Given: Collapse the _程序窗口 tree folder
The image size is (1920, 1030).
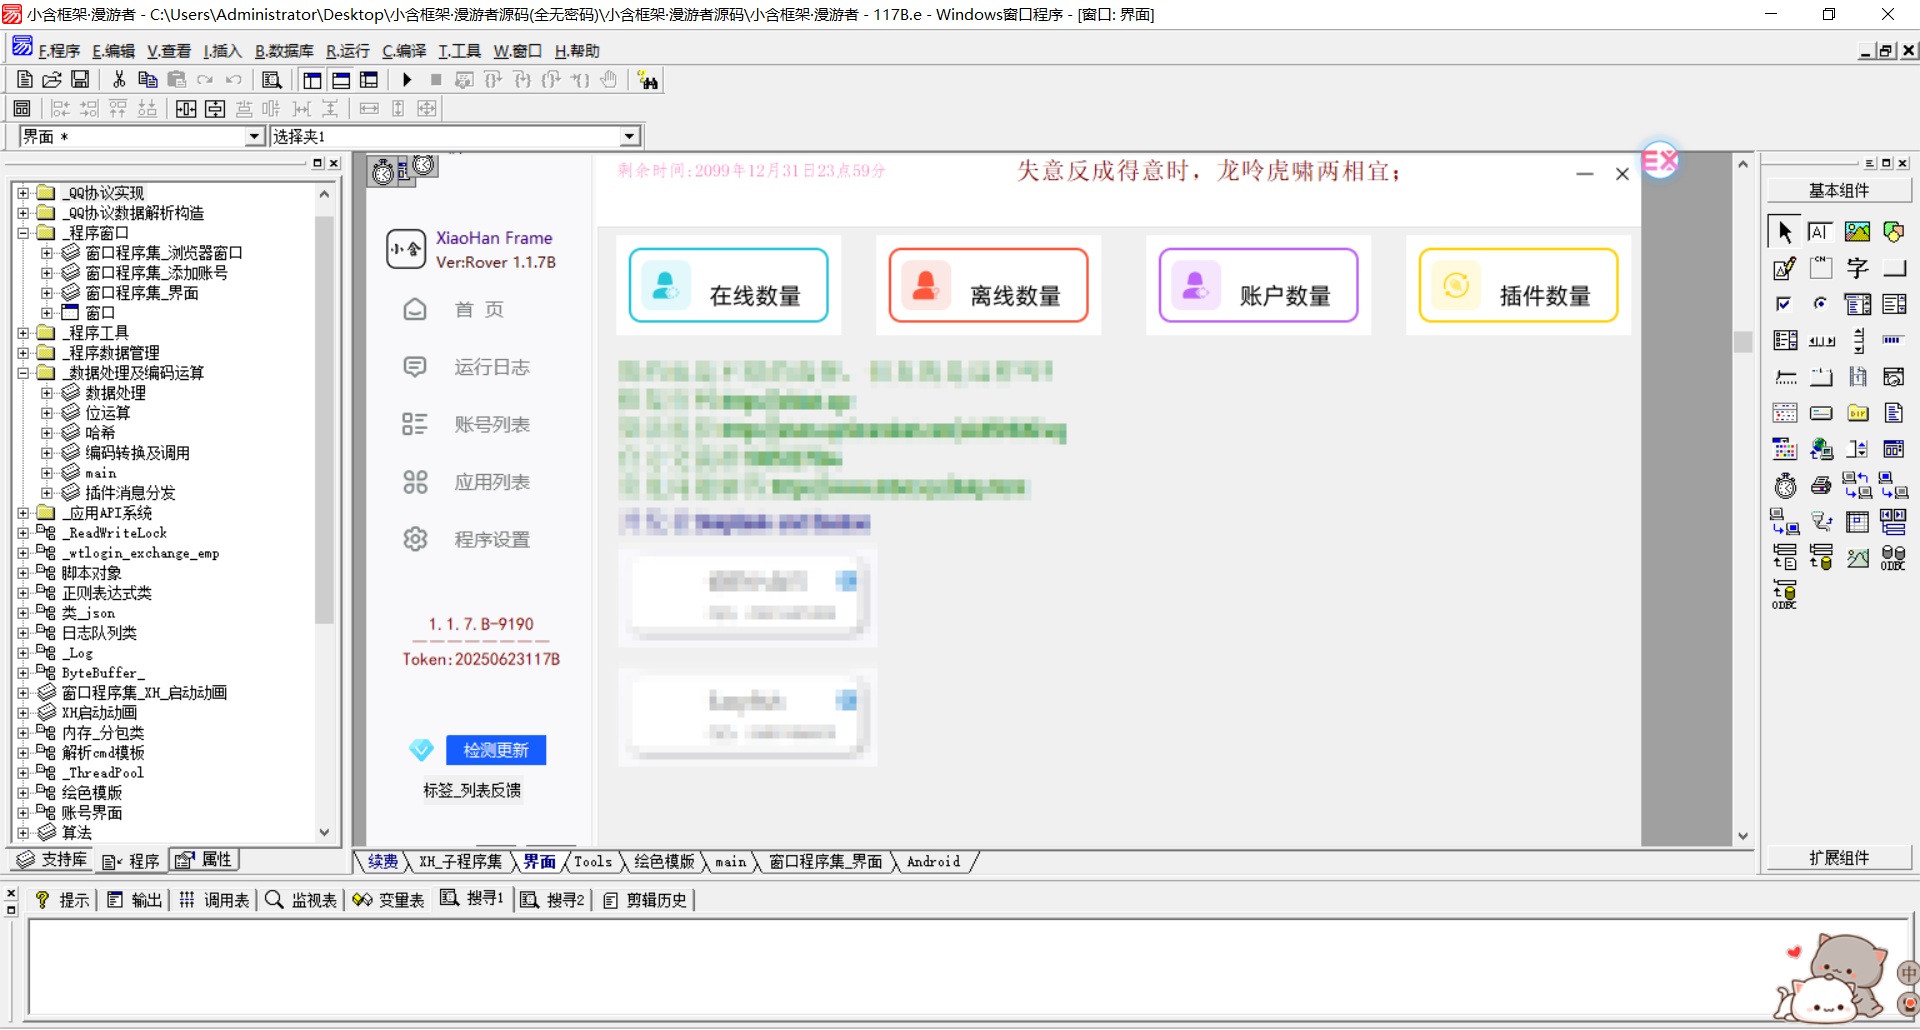Looking at the screenshot, I should pyautogui.click(x=23, y=233).
